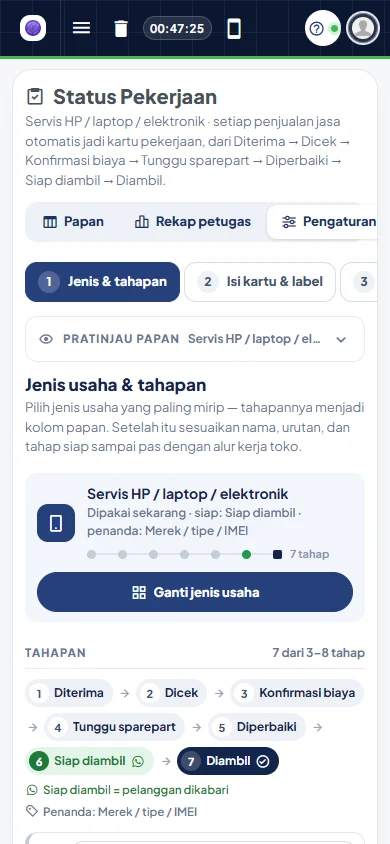Screen dimensions: 390x844
Task: Click the 00:47:25 timer pill
Action: pyautogui.click(x=177, y=28)
